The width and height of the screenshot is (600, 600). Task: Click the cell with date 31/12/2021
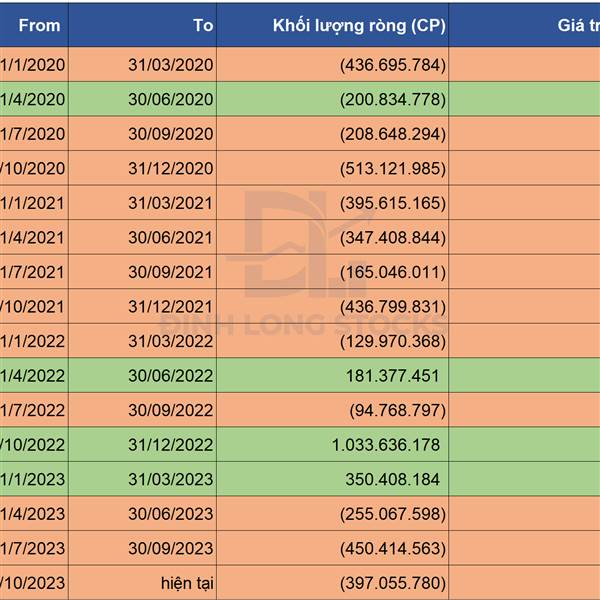[143, 307]
